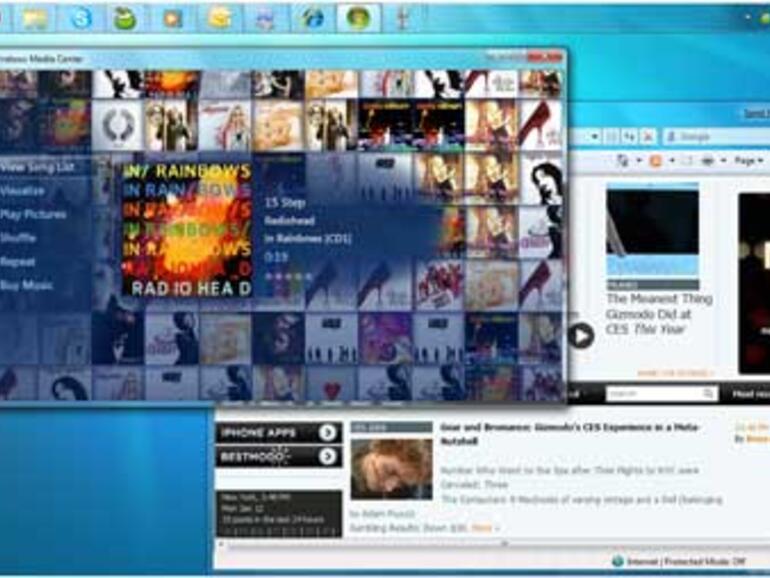Image resolution: width=770 pixels, height=578 pixels.
Task: Click the magnifier icon in Gizmodo search
Action: [x=708, y=394]
